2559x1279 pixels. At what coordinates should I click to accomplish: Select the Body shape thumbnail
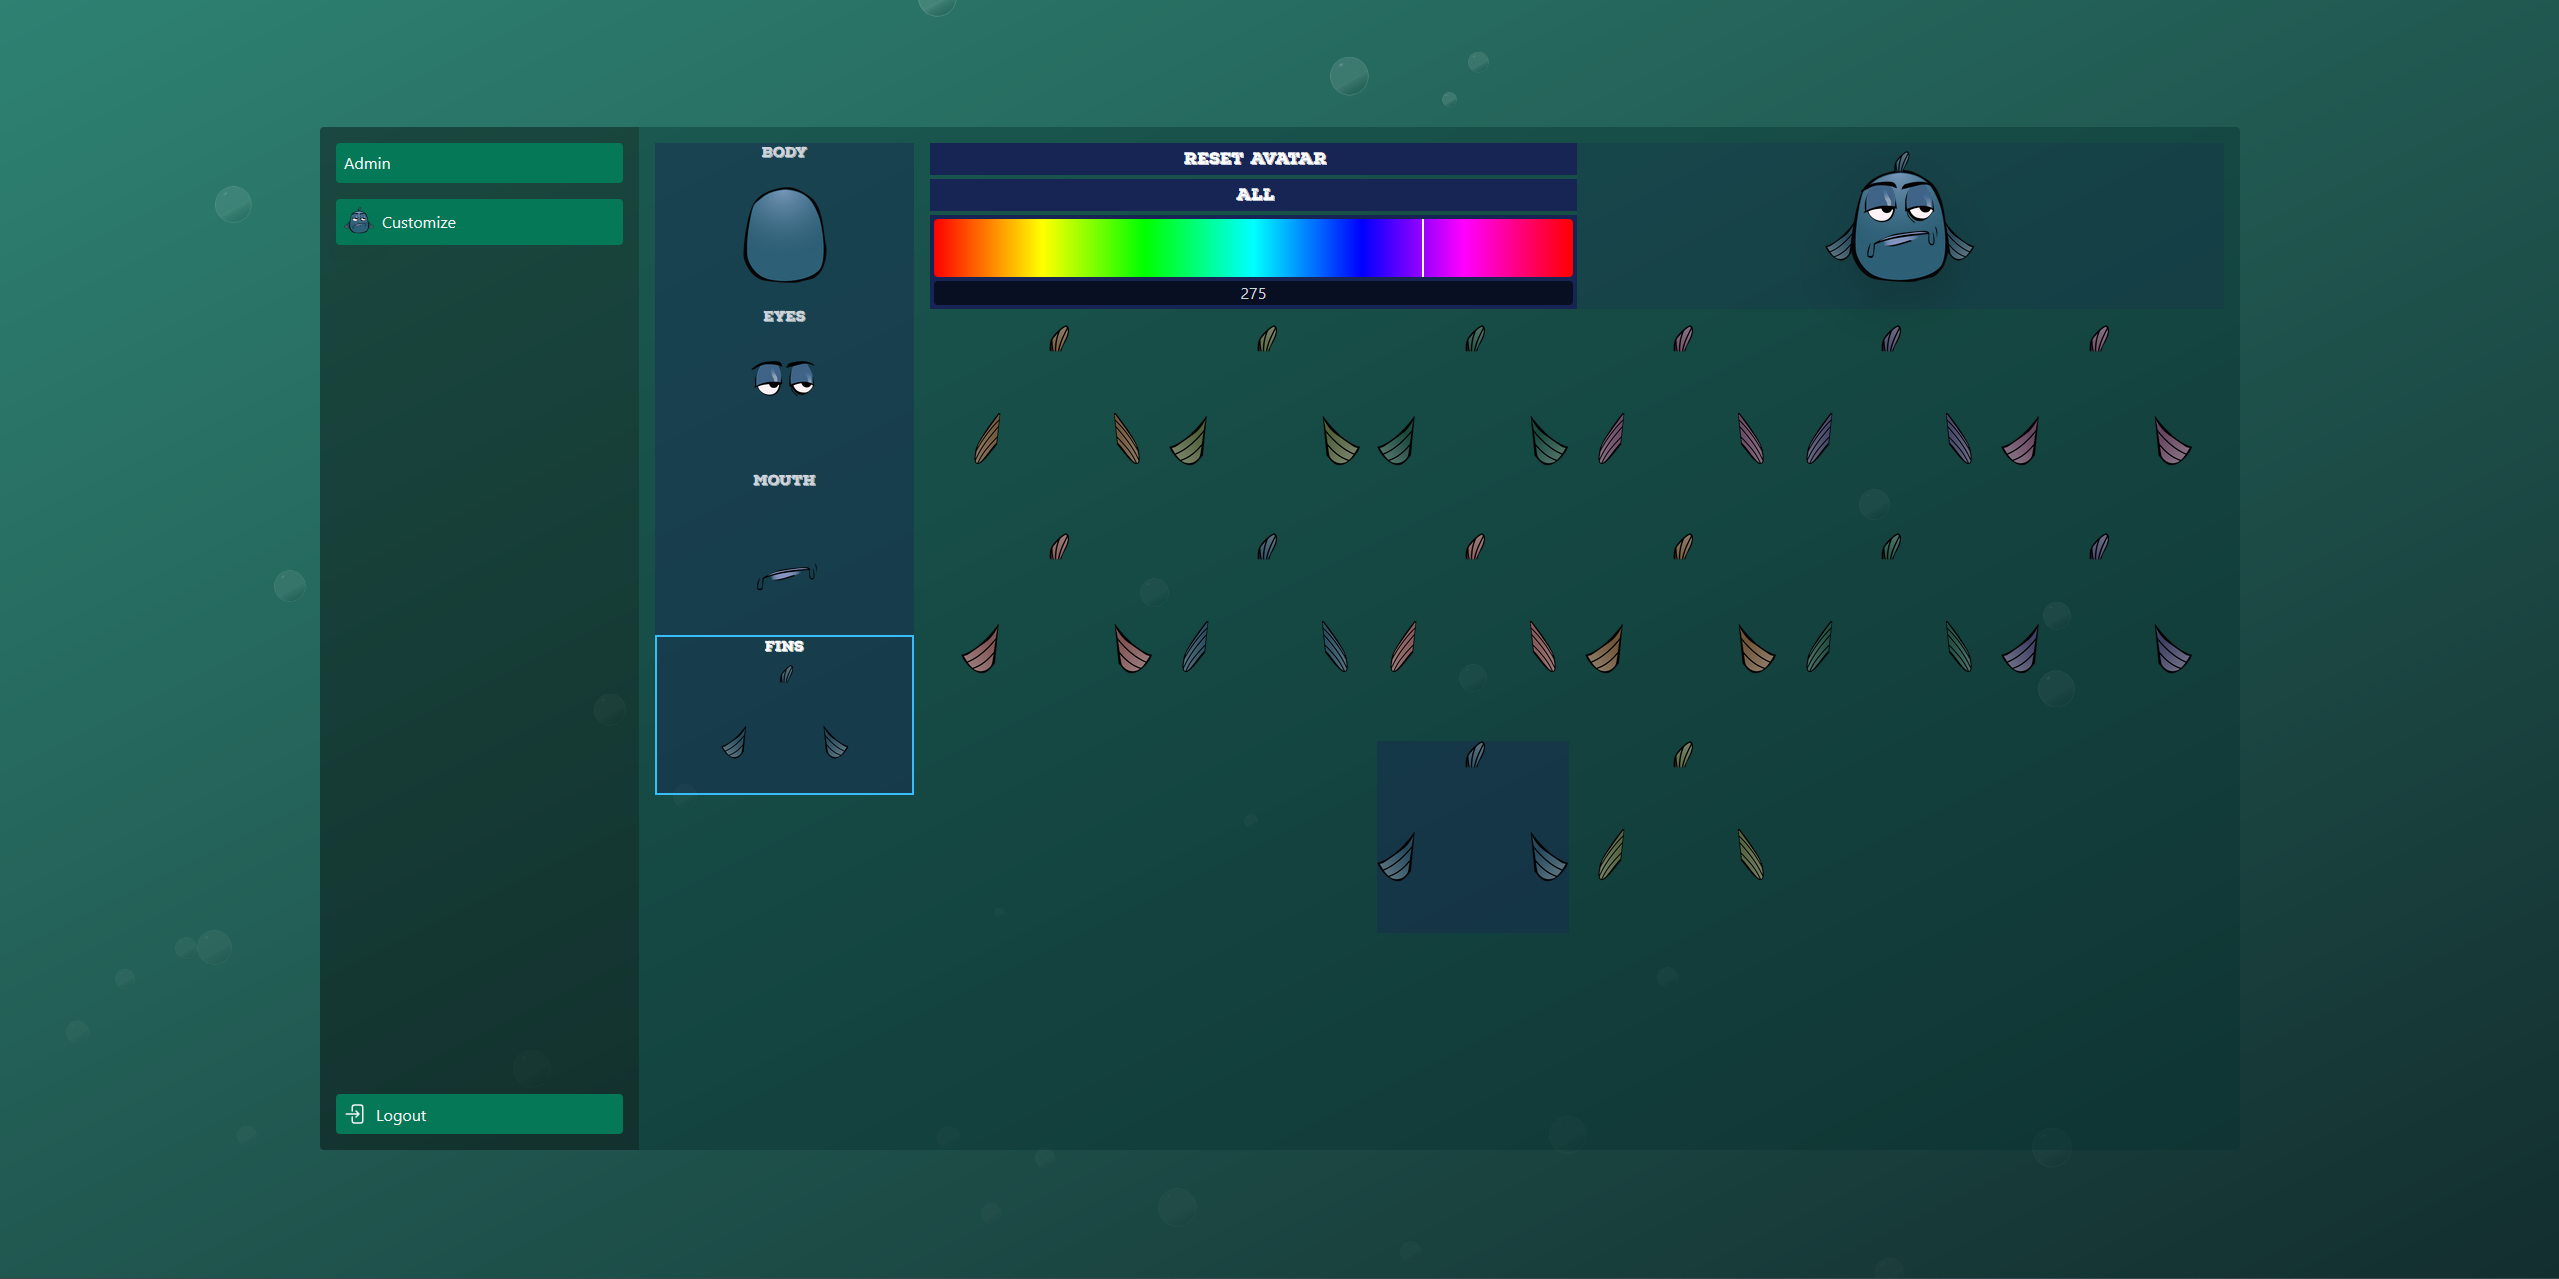(784, 235)
